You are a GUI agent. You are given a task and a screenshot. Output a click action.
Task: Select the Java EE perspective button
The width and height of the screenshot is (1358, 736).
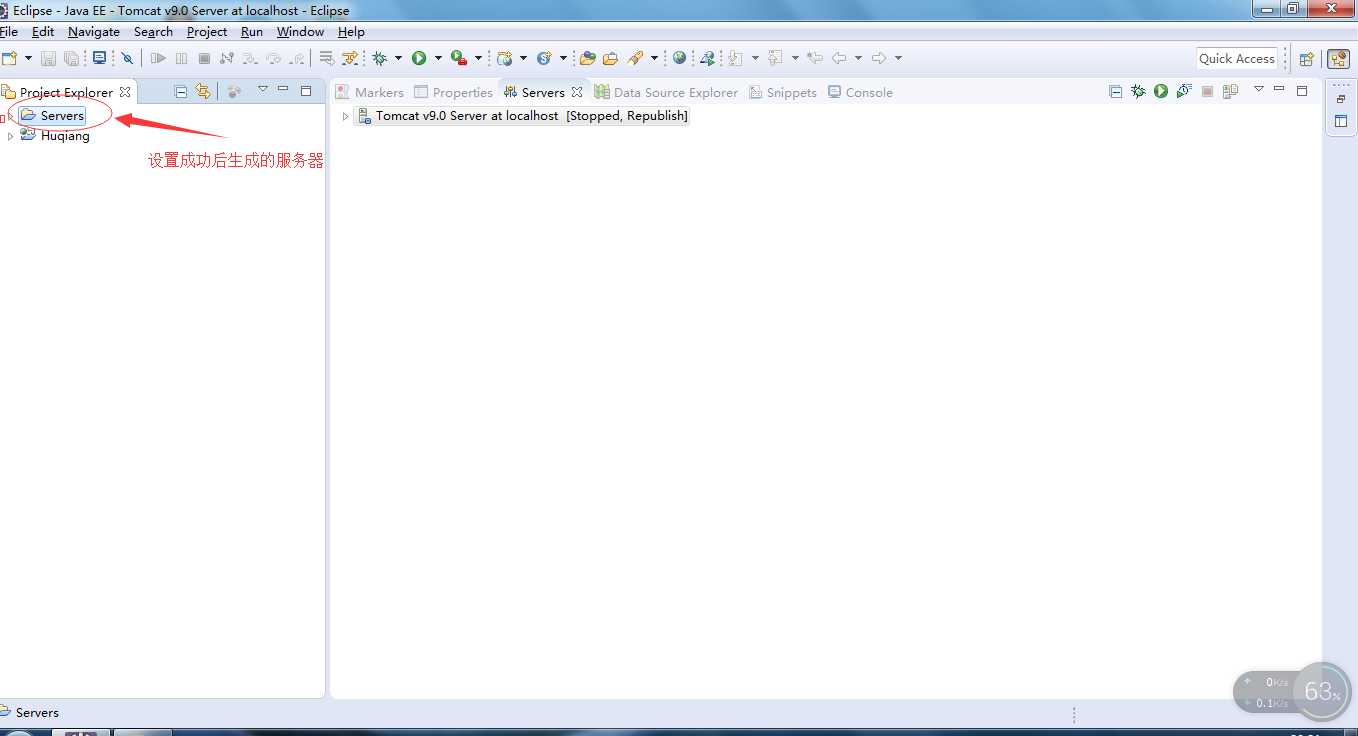pyautogui.click(x=1338, y=59)
